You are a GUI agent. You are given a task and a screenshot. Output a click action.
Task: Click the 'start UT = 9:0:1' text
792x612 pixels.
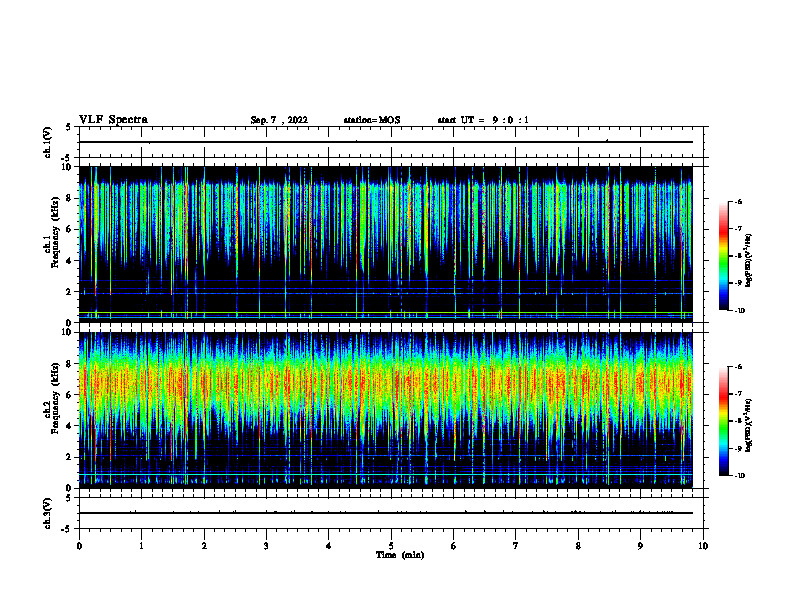pos(483,120)
